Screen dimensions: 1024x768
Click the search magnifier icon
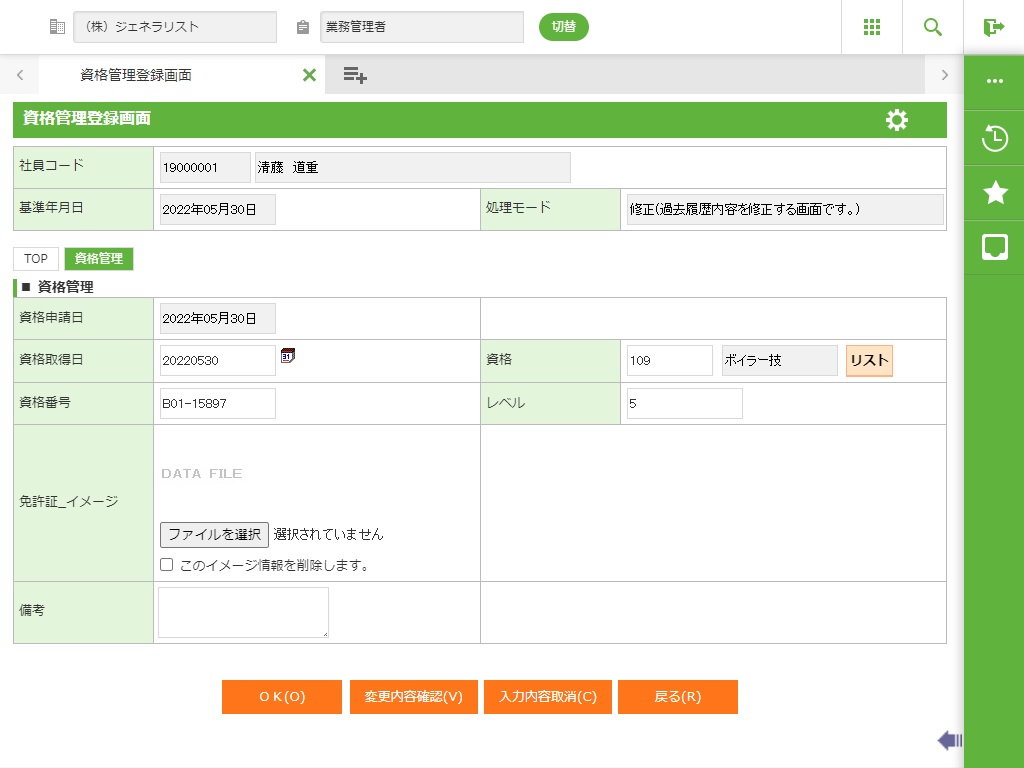click(x=932, y=27)
